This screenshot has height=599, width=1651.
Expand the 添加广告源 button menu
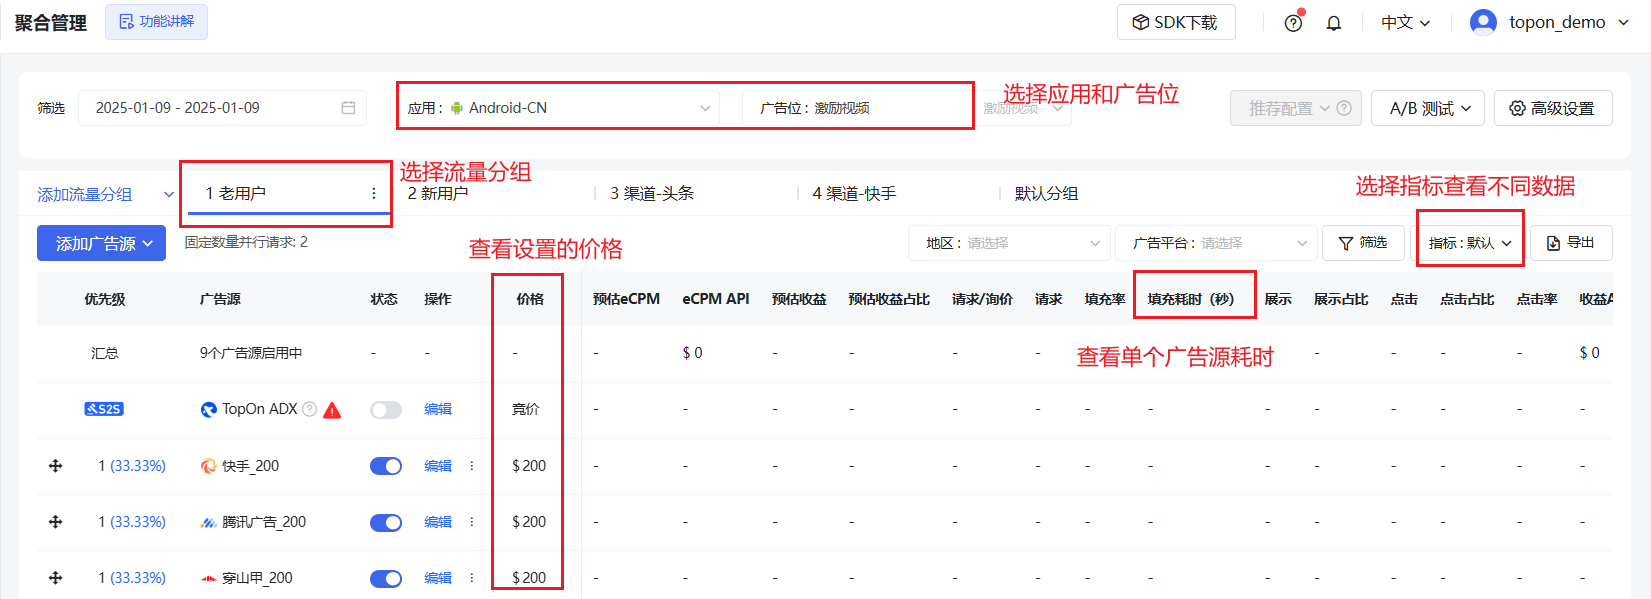point(101,243)
